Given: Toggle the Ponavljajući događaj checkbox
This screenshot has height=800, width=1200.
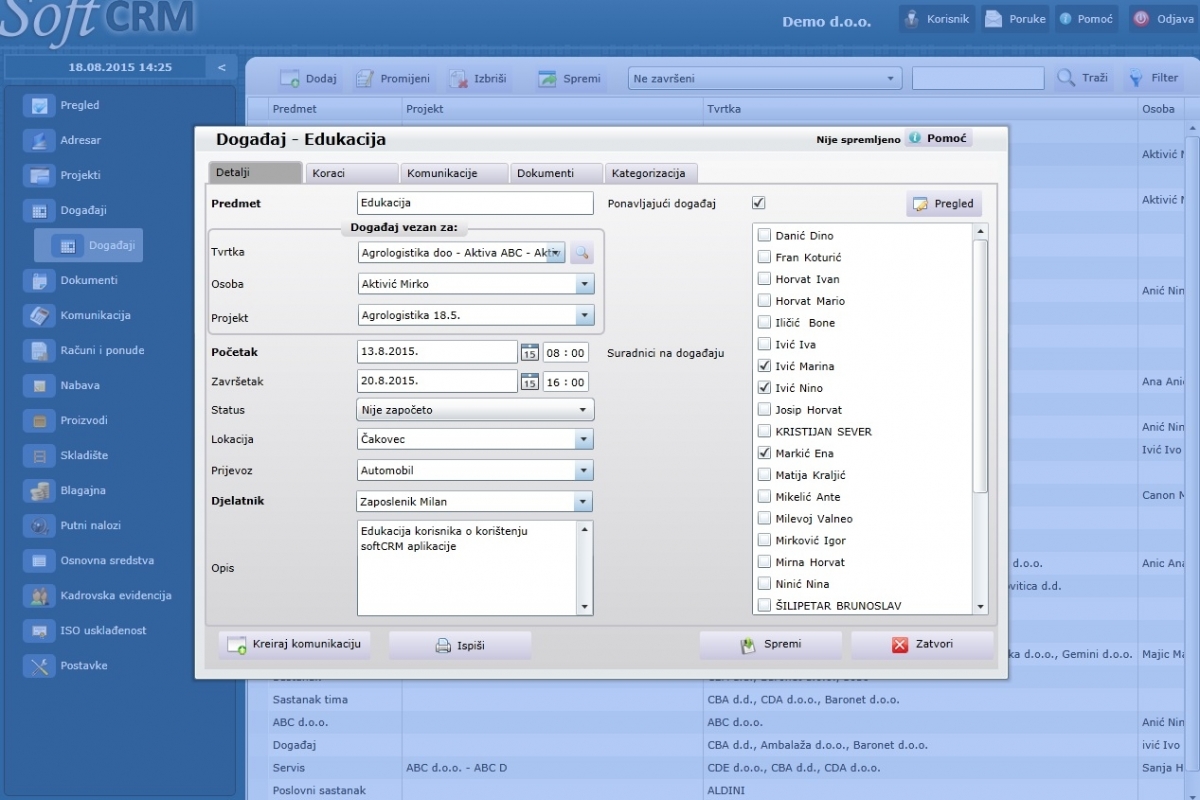Looking at the screenshot, I should click(x=759, y=203).
